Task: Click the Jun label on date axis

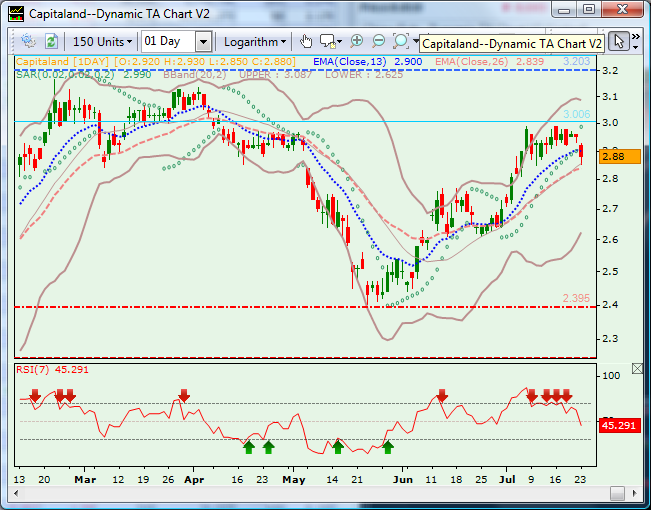Action: (x=403, y=480)
